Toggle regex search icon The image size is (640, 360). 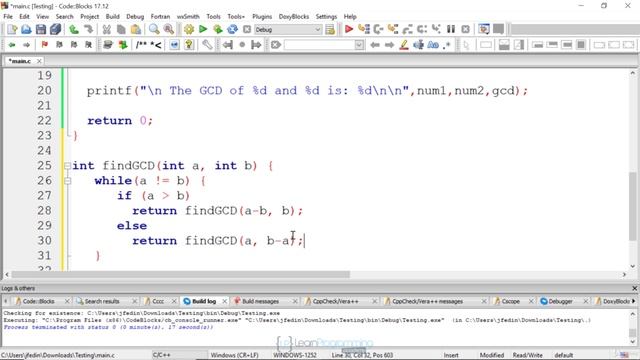pos(447,44)
